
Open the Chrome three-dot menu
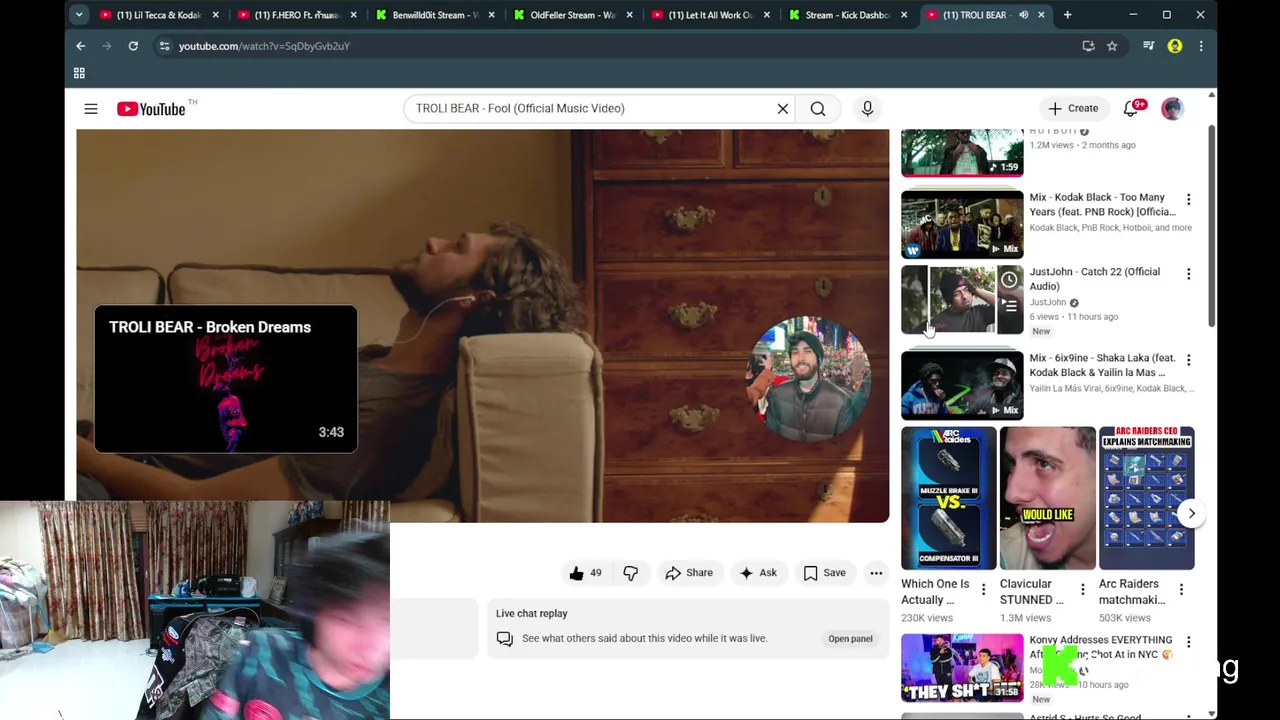click(x=1201, y=46)
